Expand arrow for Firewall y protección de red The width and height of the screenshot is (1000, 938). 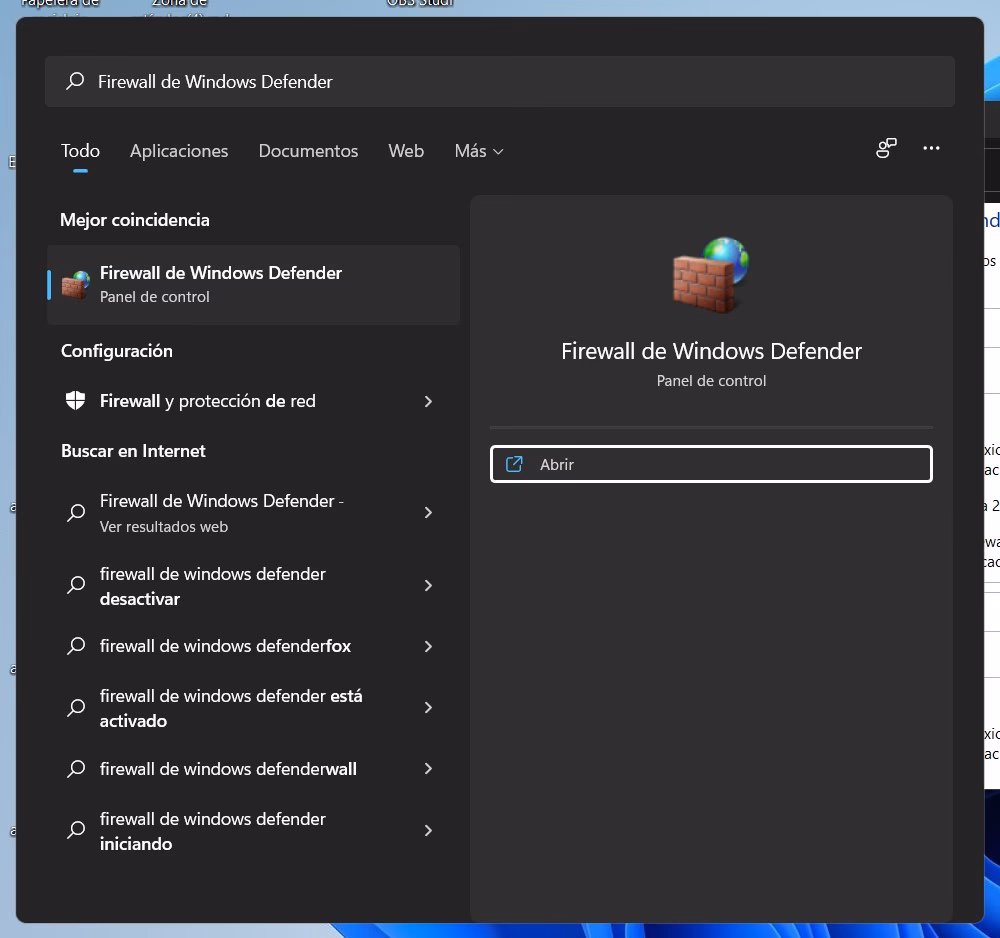428,401
